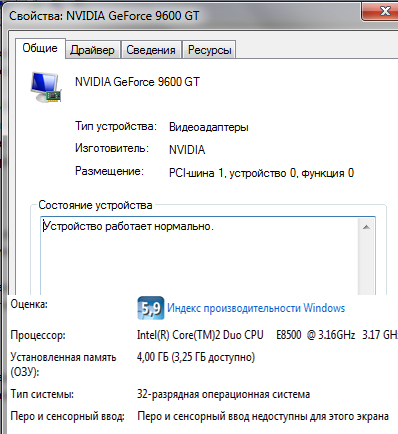Click the Изготовитель: label
This screenshot has width=398, height=434.
coord(112,148)
